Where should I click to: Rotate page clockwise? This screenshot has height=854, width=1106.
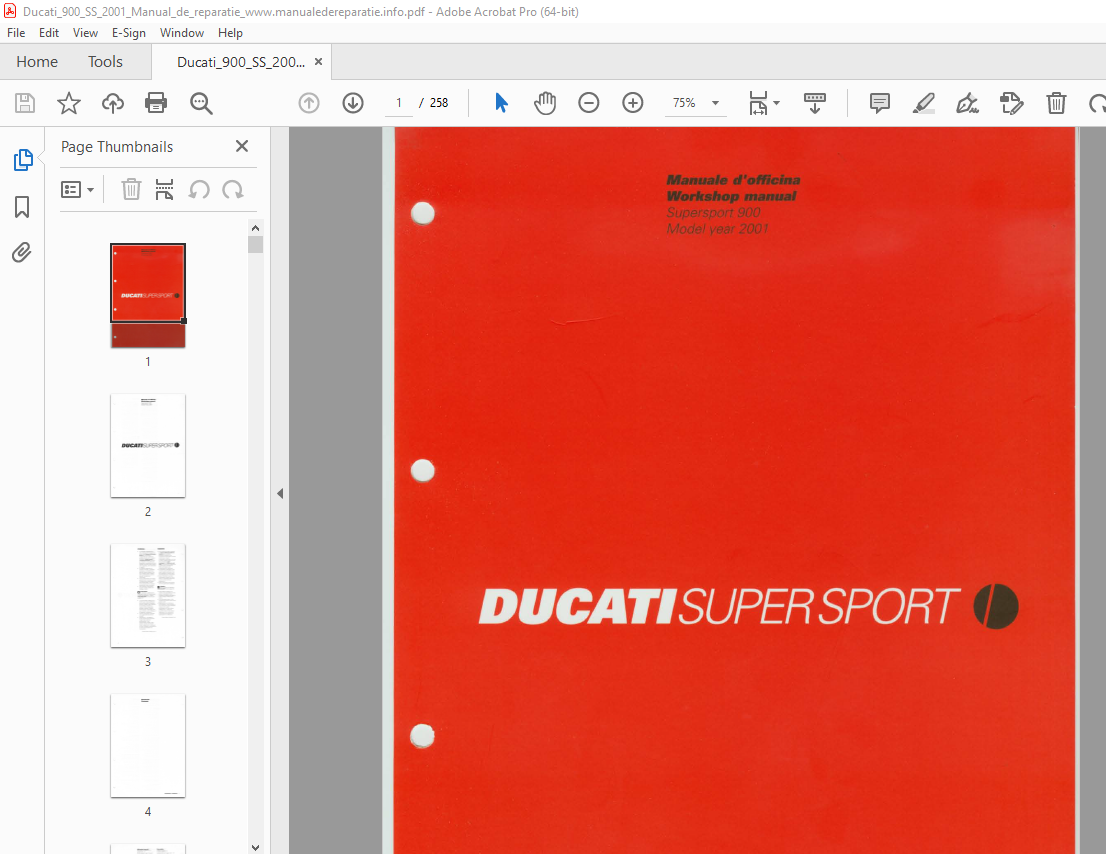233,190
